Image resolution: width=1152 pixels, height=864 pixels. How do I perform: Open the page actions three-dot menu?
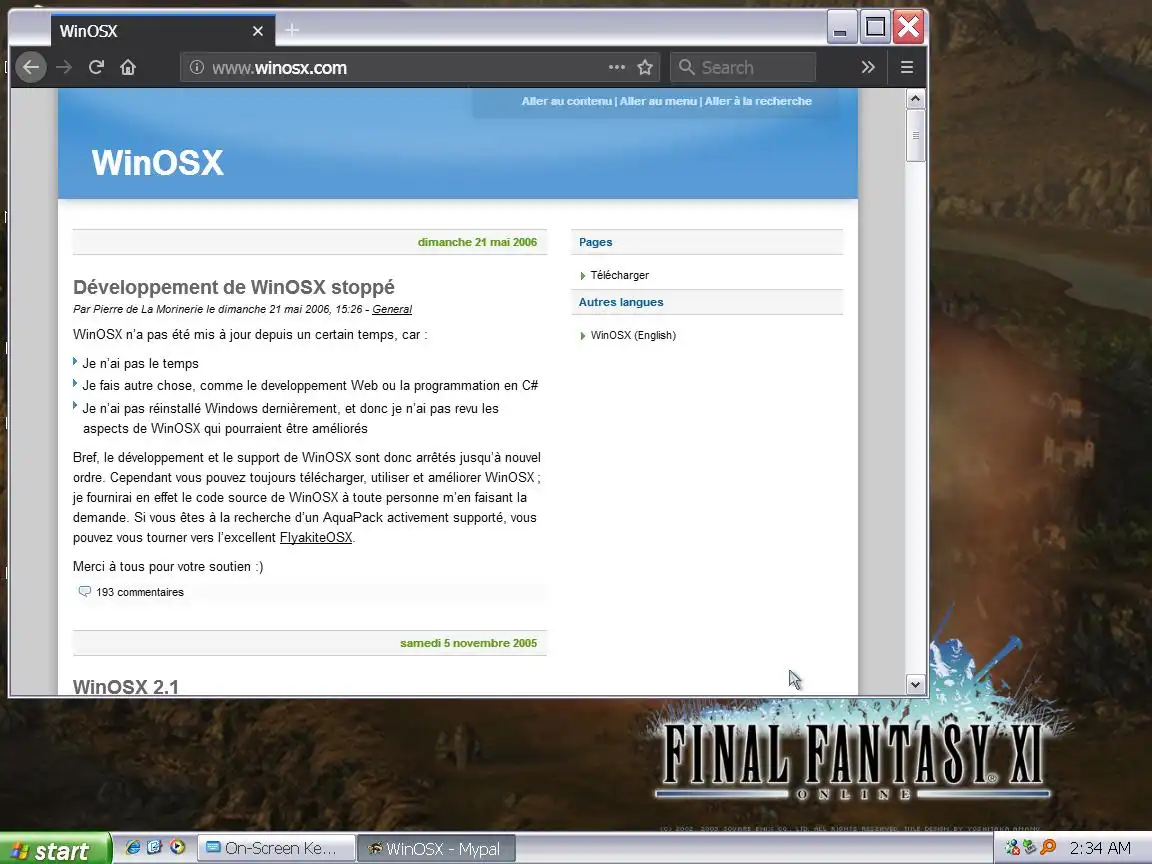click(616, 68)
